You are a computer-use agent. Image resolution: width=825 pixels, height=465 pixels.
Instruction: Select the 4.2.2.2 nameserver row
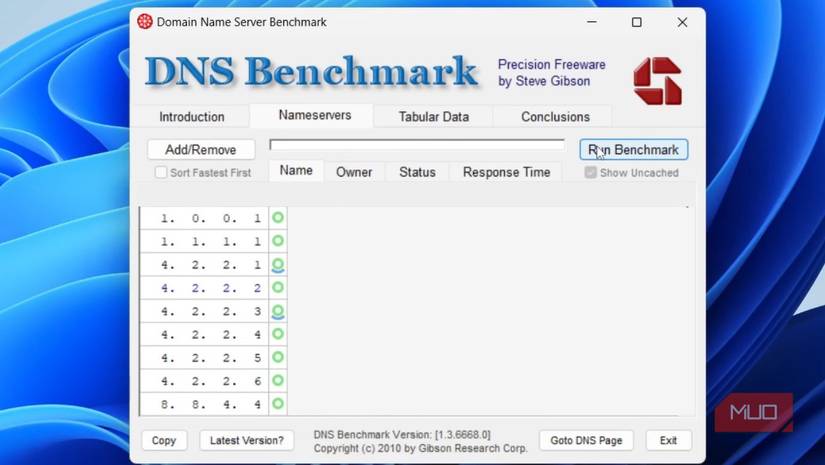pyautogui.click(x=205, y=288)
